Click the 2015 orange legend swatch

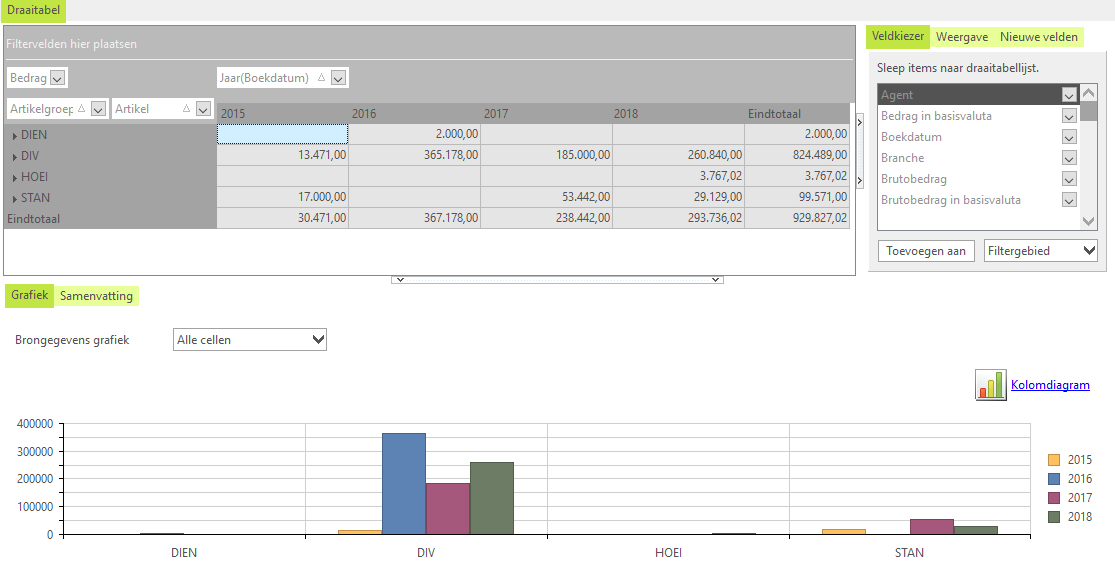tap(1054, 460)
